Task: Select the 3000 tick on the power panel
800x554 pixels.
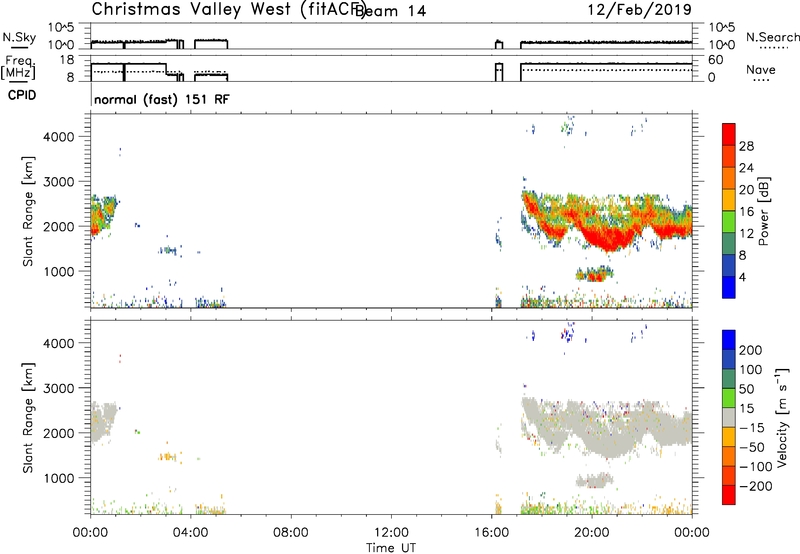Action: [x=59, y=182]
